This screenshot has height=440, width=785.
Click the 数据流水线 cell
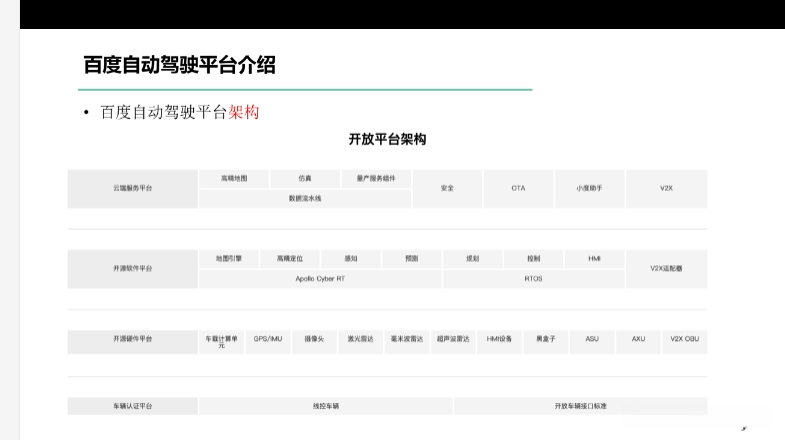click(305, 199)
